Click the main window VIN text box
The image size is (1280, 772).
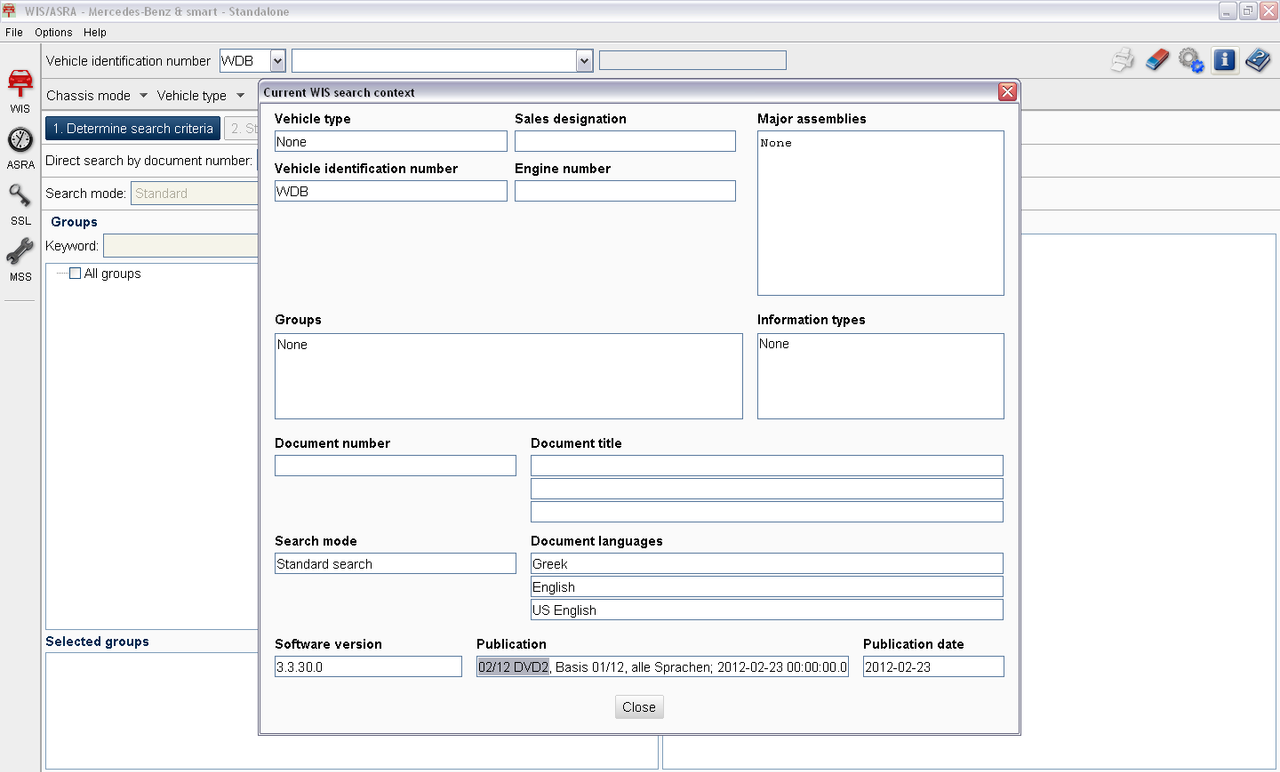tap(435, 61)
